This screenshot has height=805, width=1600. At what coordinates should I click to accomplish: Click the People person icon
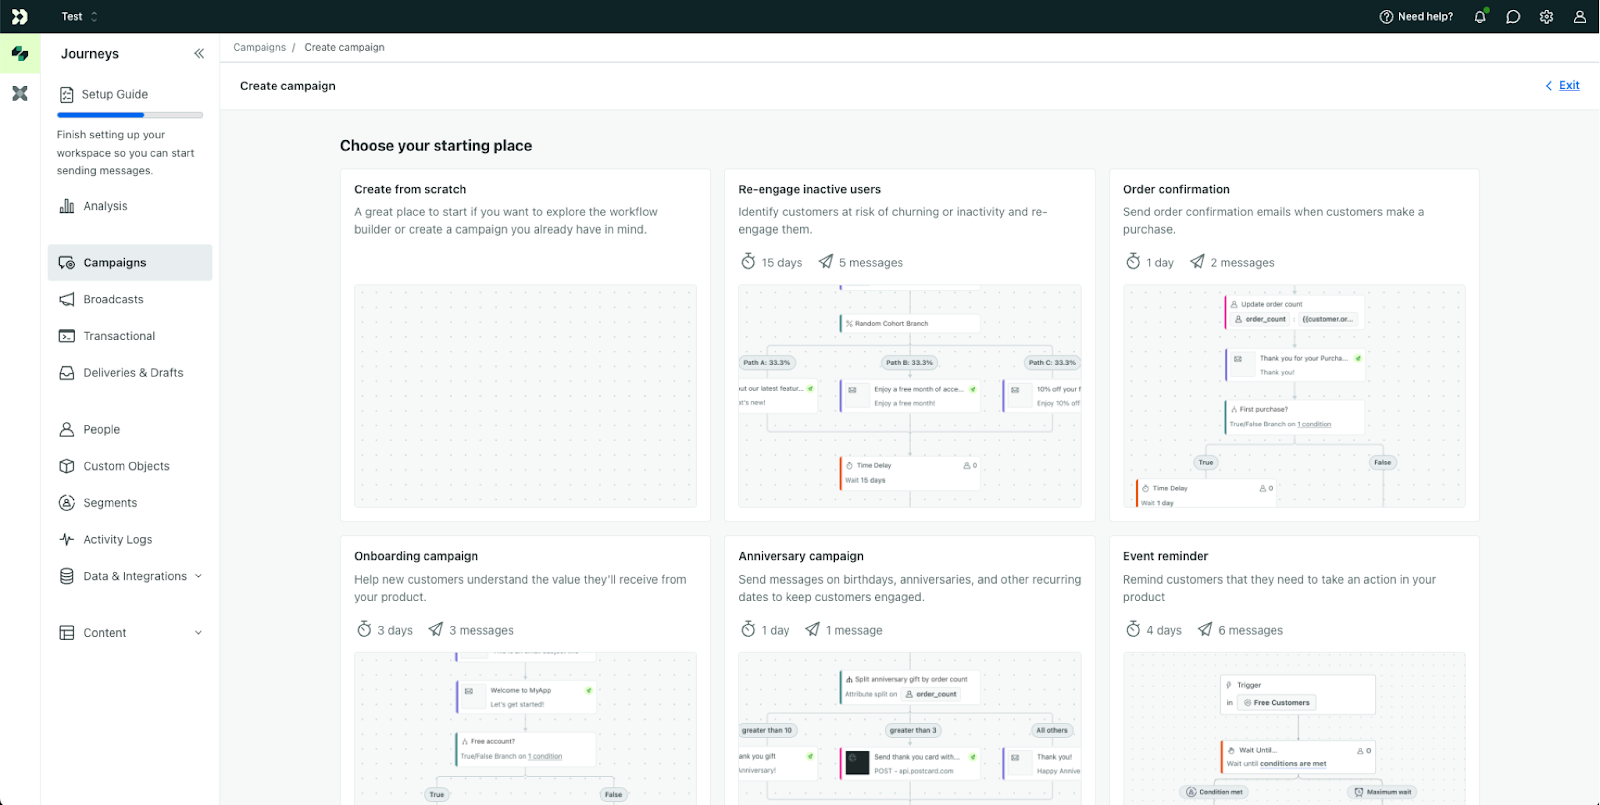tap(67, 430)
